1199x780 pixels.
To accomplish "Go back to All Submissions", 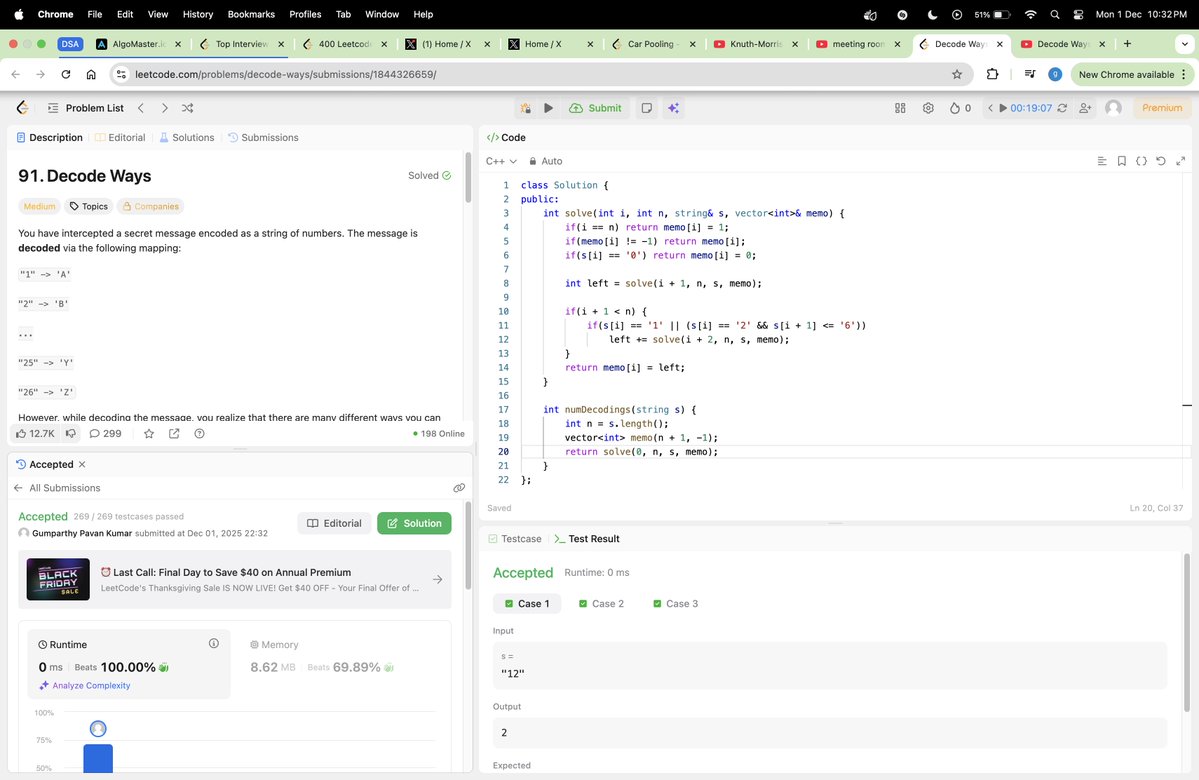I will tap(57, 488).
